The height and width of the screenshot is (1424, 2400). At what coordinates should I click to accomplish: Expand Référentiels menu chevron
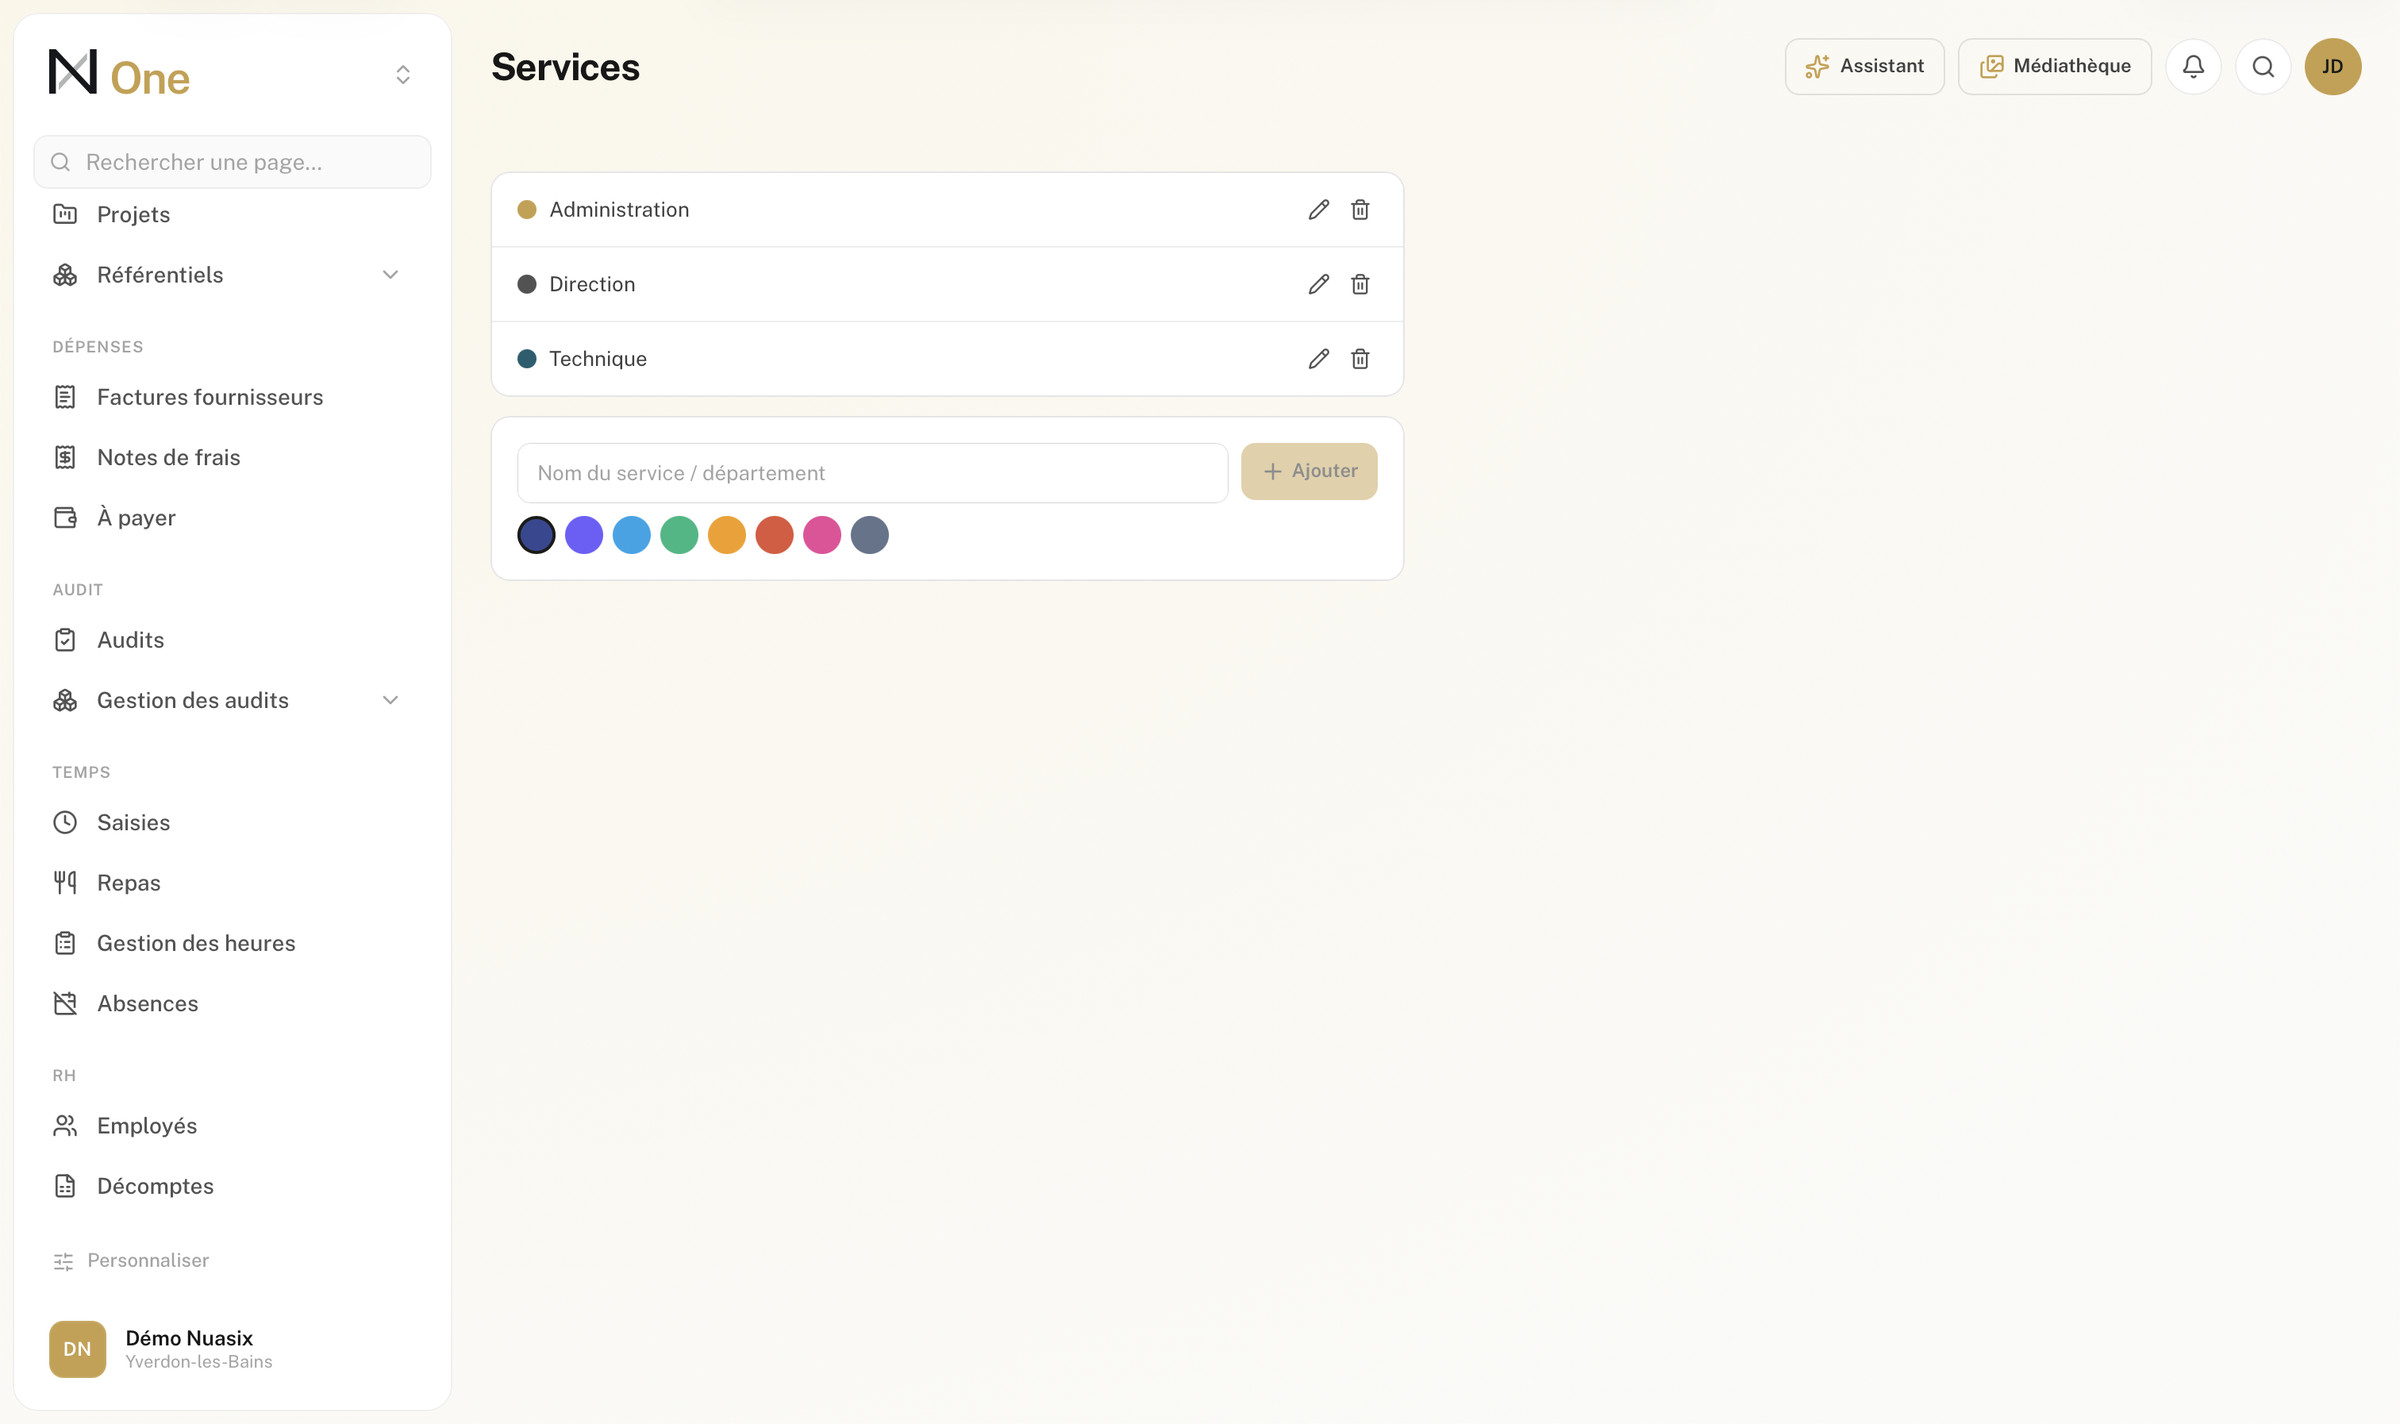tap(390, 274)
